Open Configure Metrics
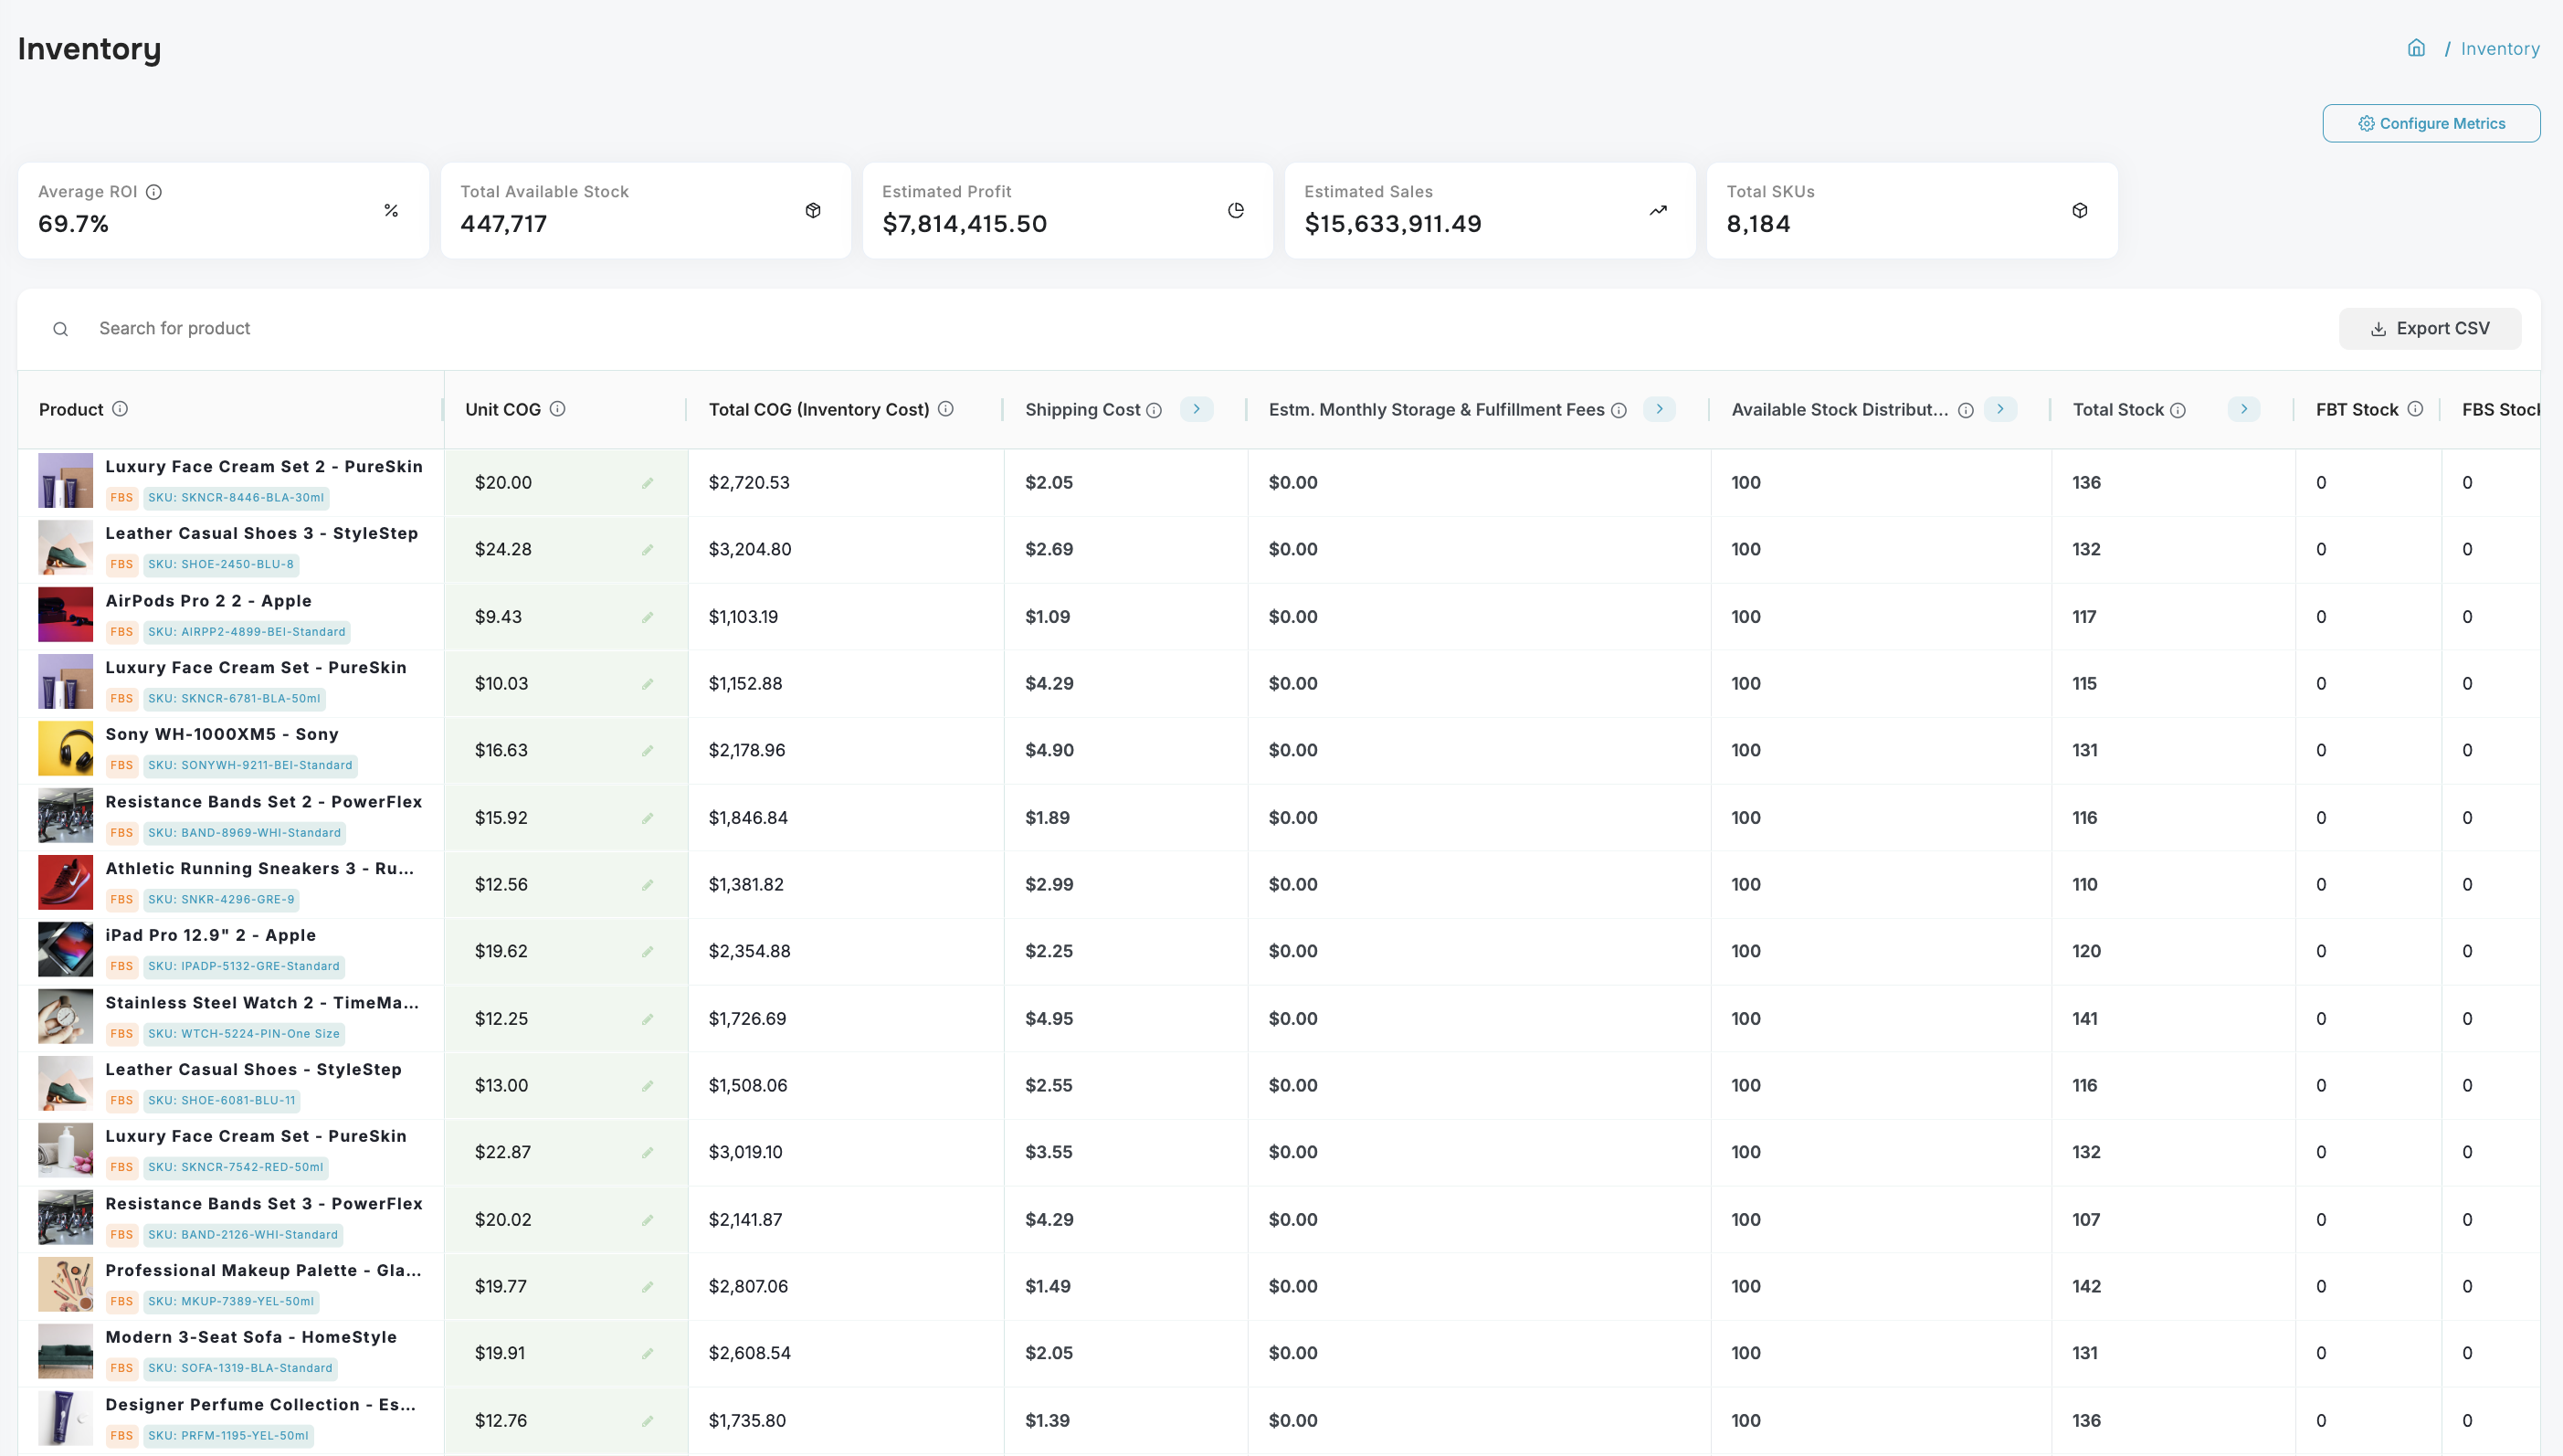This screenshot has height=1456, width=2563. pos(2432,122)
